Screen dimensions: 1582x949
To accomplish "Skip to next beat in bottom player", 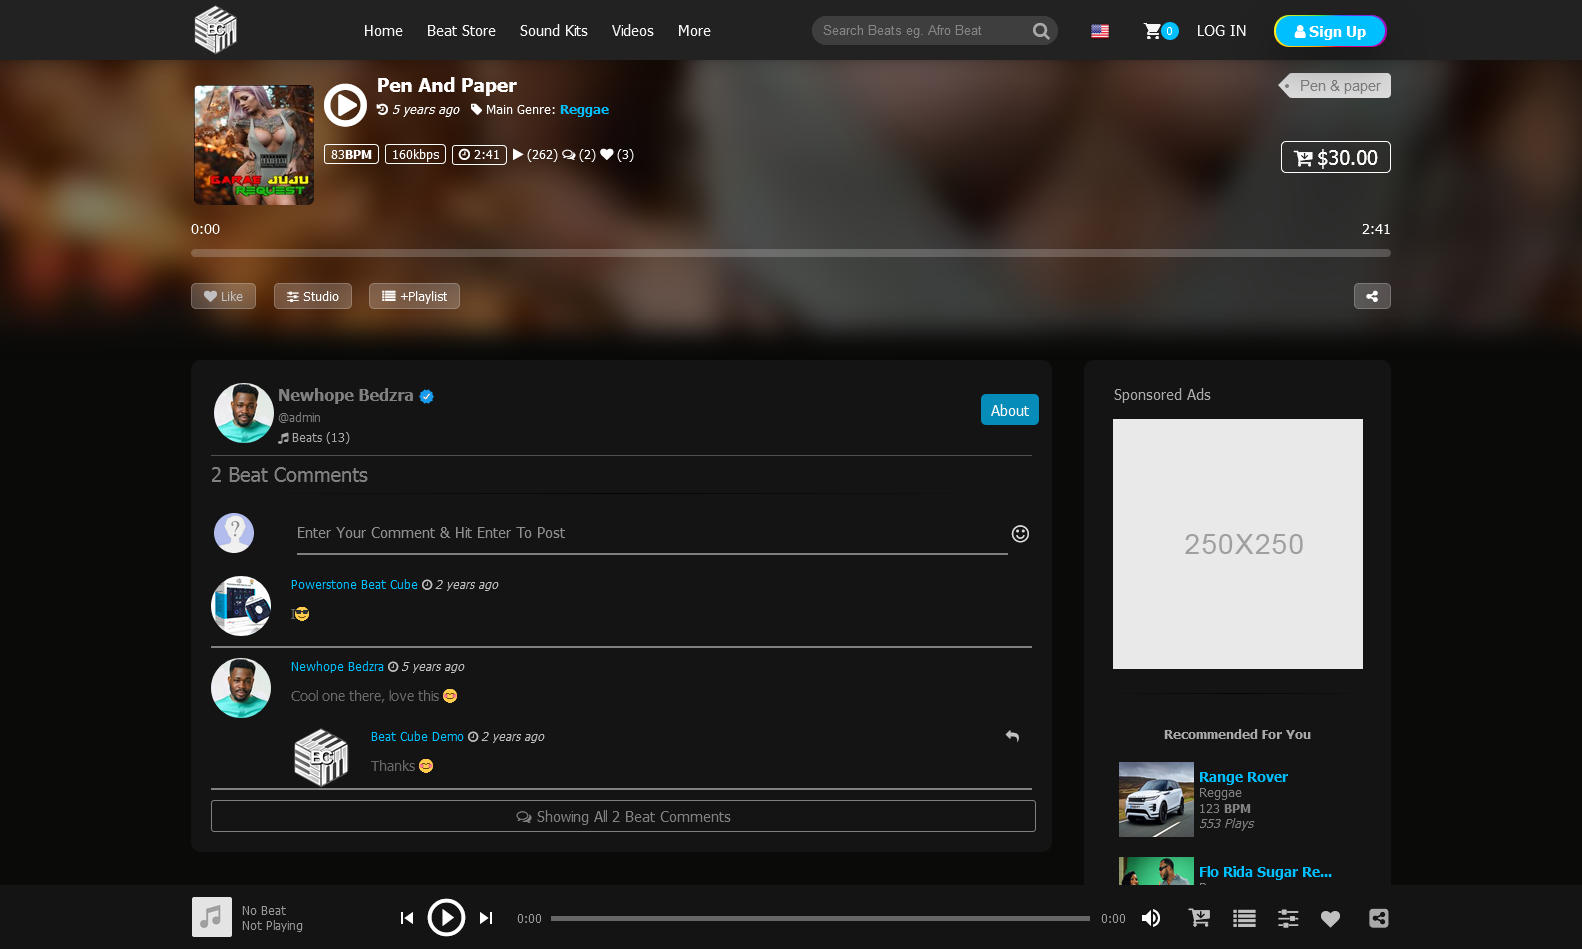I will pyautogui.click(x=486, y=918).
